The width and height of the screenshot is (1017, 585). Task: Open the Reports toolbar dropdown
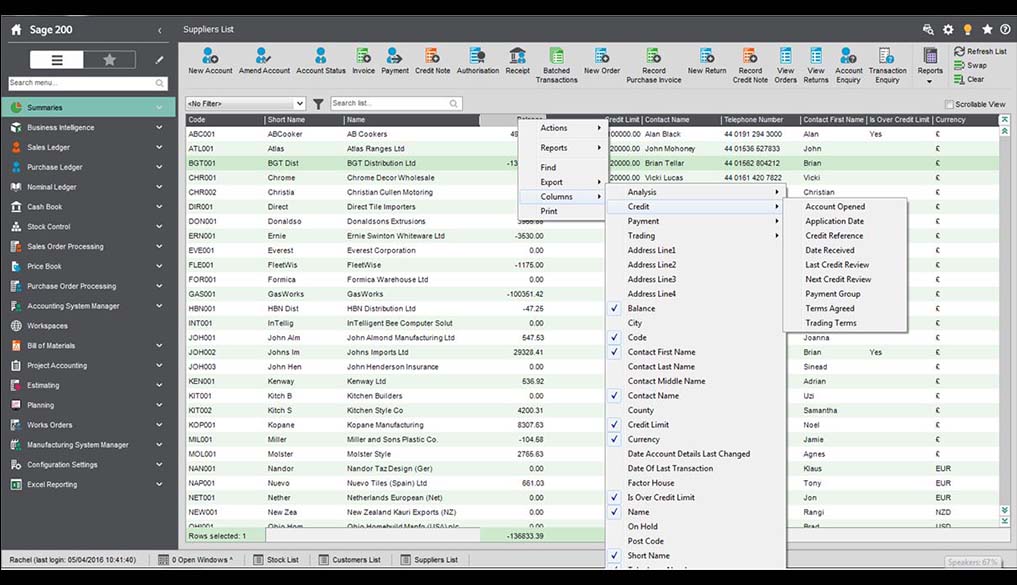tap(929, 65)
